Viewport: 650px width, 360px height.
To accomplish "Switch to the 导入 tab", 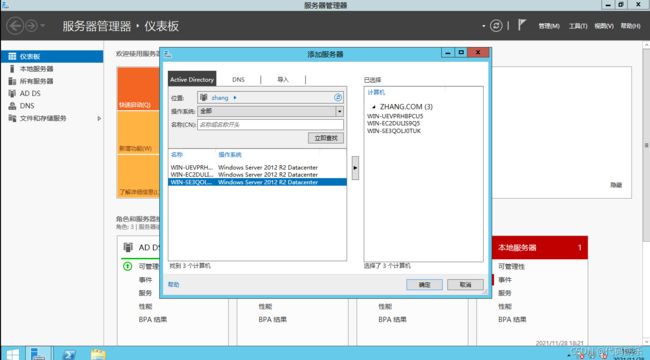I will point(283,80).
